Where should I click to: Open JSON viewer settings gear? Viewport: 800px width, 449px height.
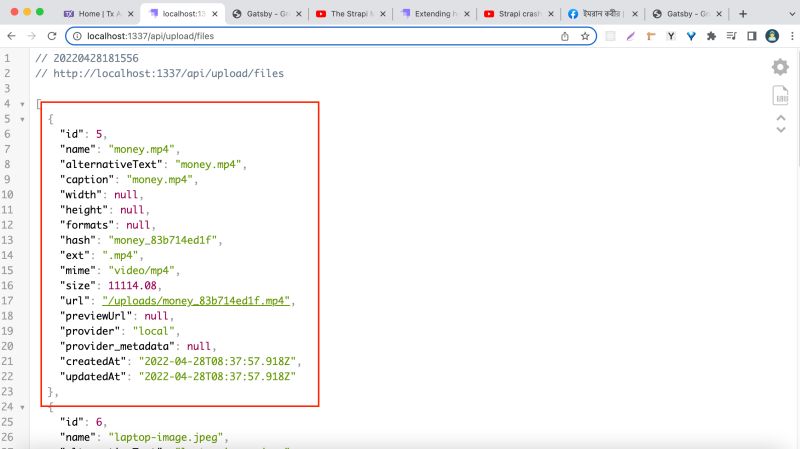(x=780, y=67)
